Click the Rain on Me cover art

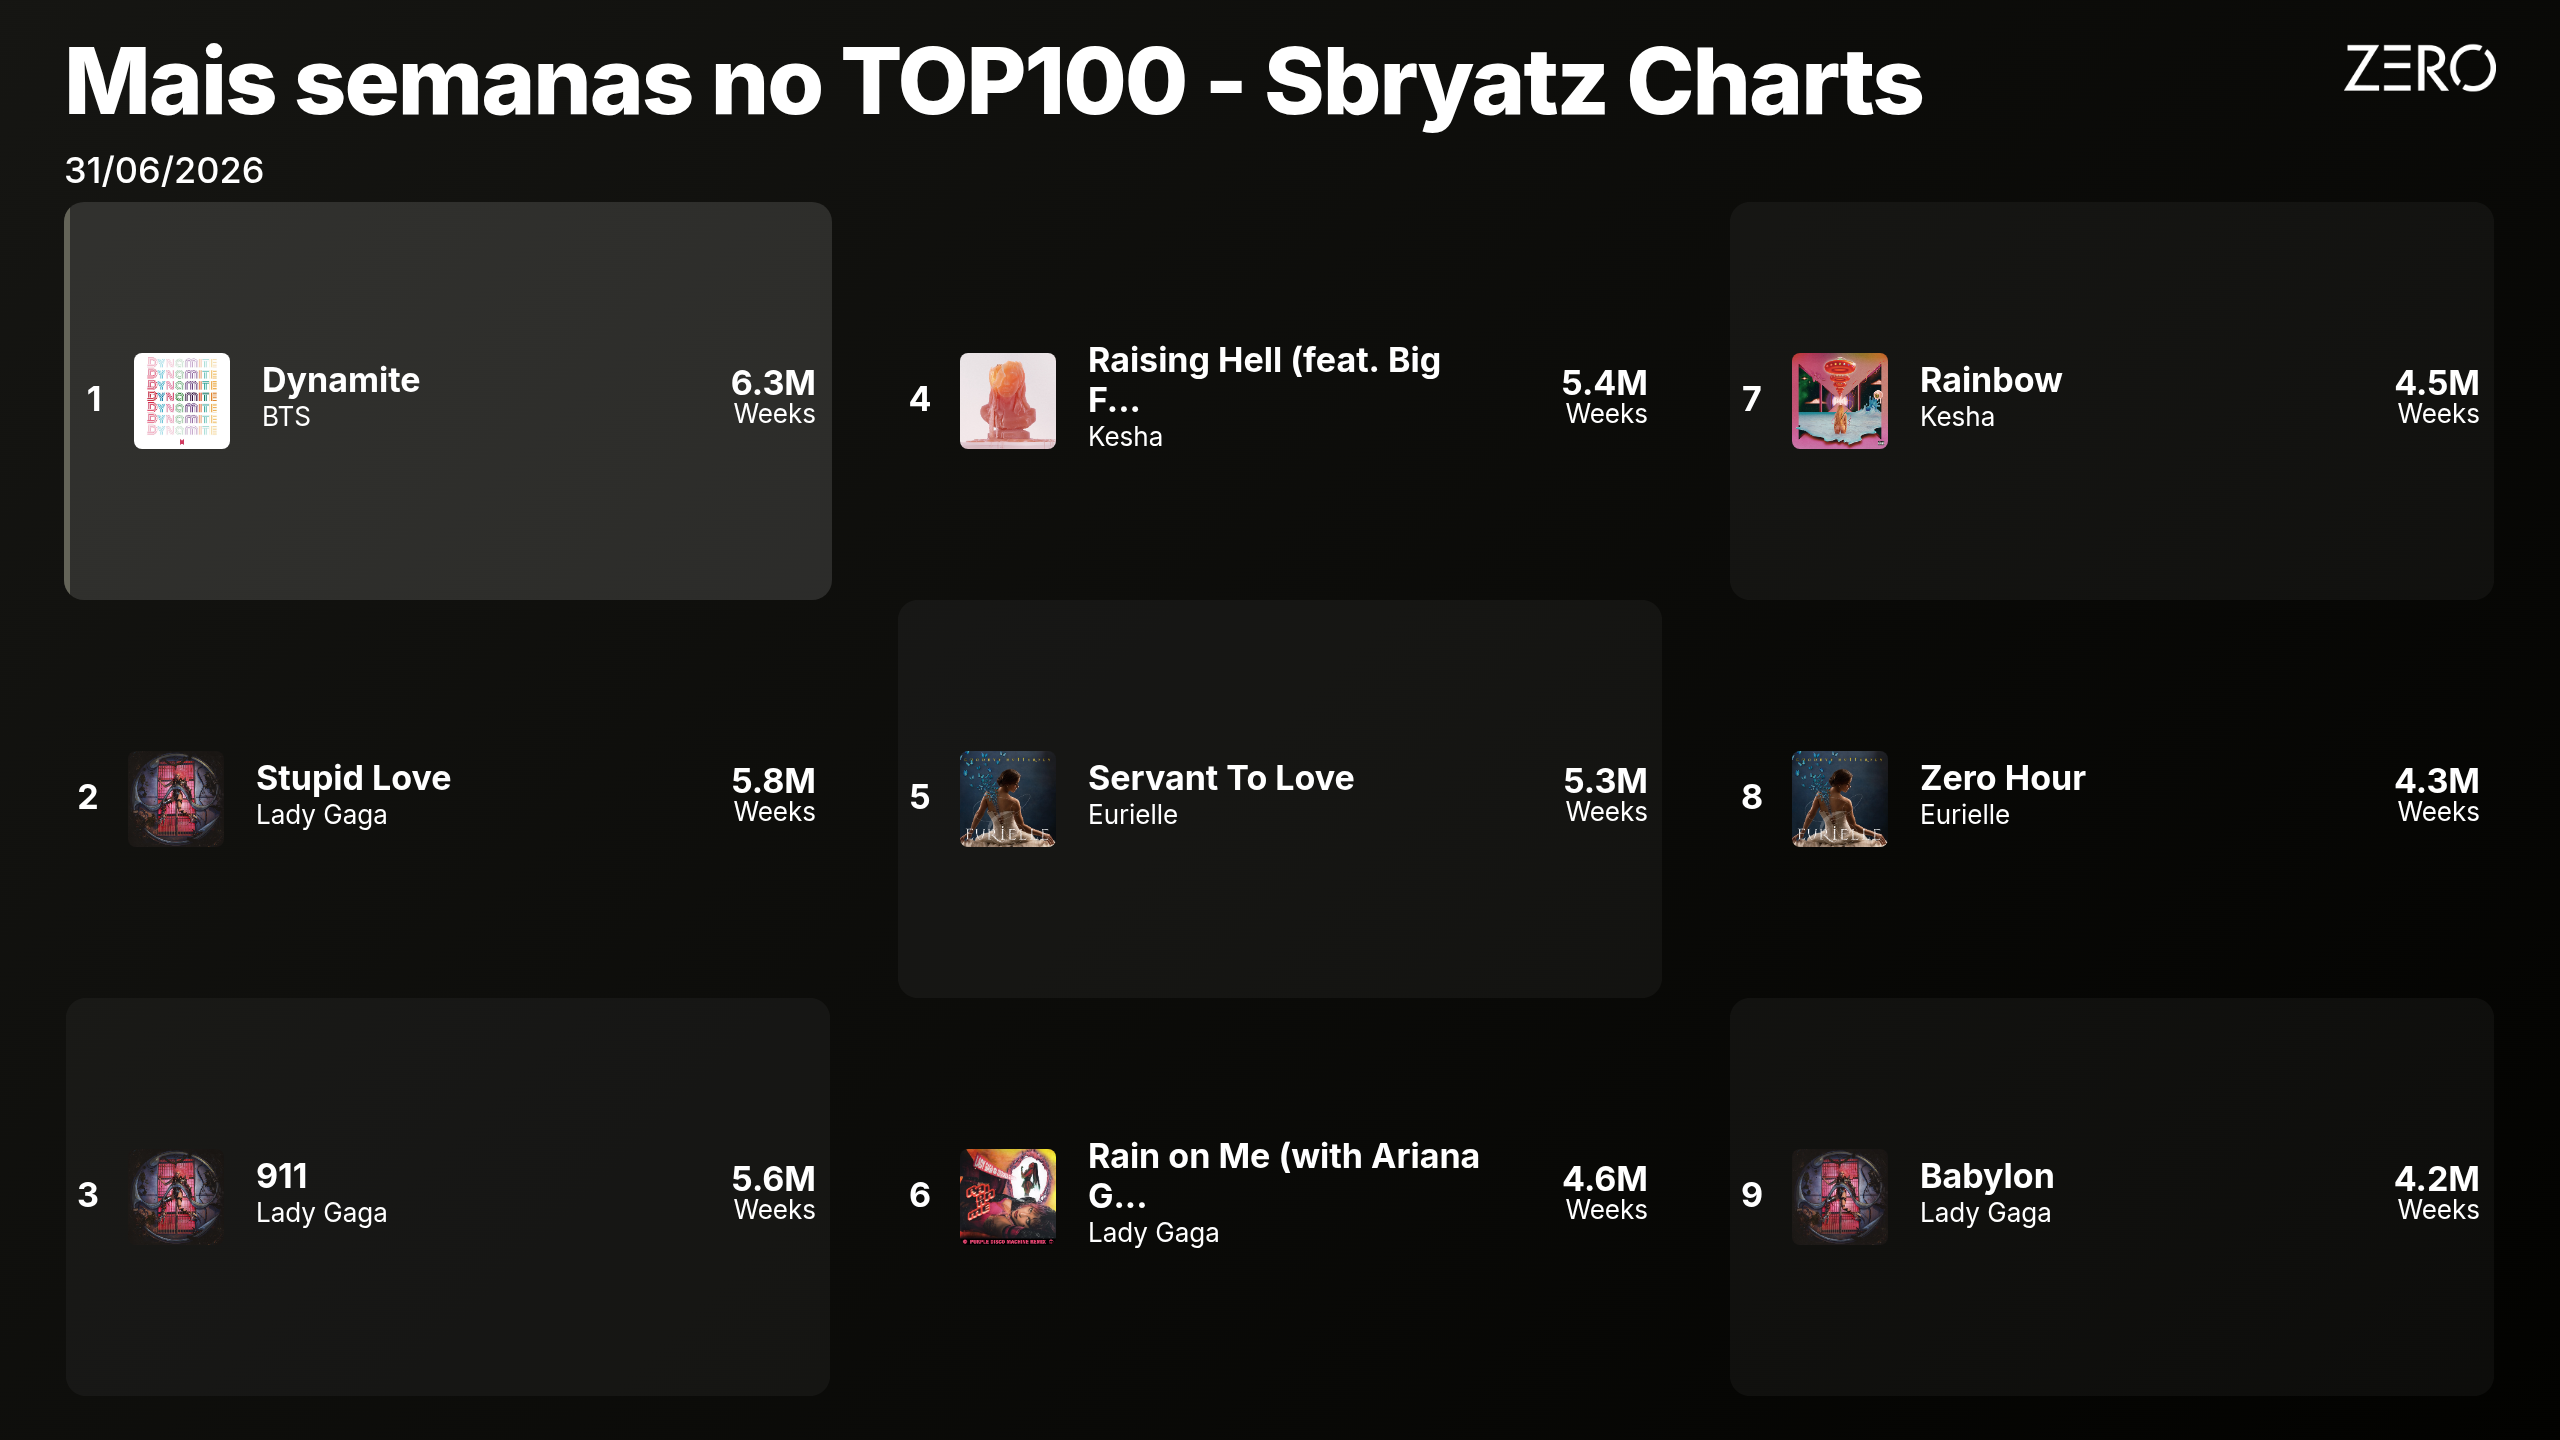point(1008,1196)
